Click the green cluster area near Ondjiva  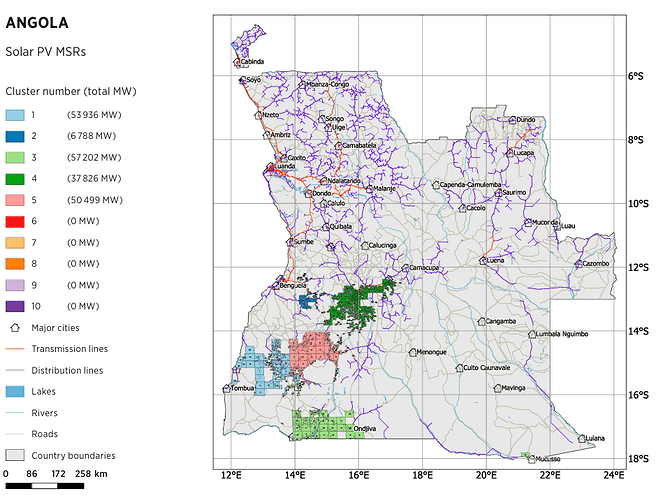click(x=322, y=424)
